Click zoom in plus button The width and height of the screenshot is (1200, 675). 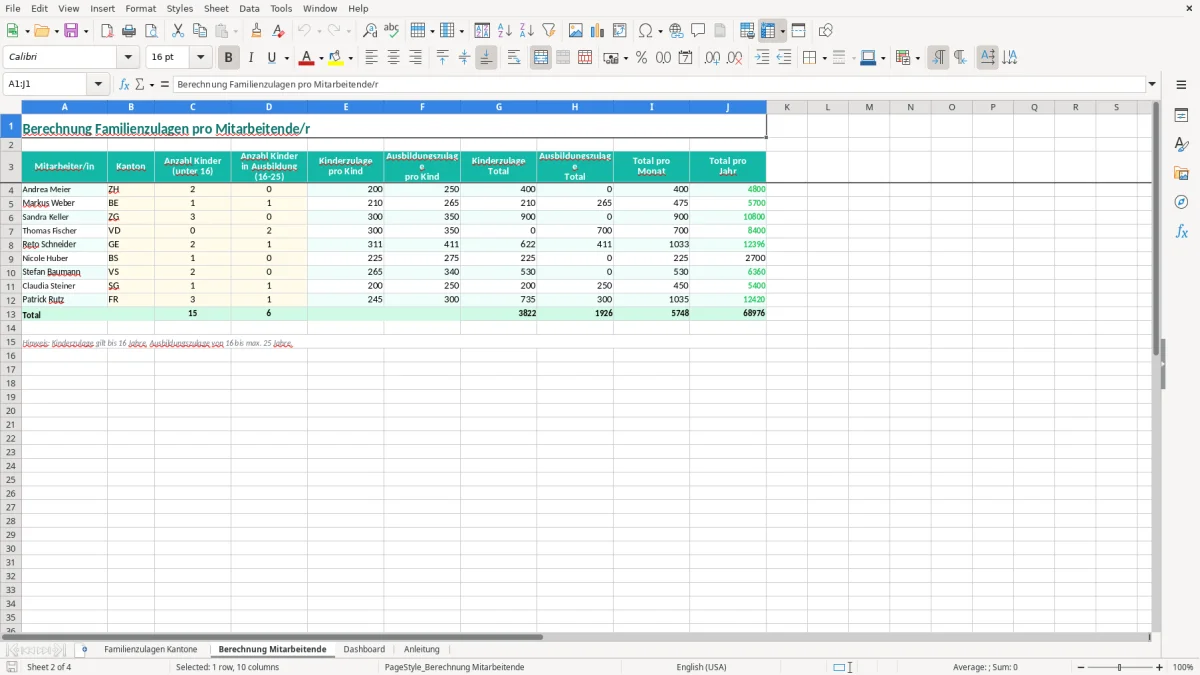(1160, 667)
